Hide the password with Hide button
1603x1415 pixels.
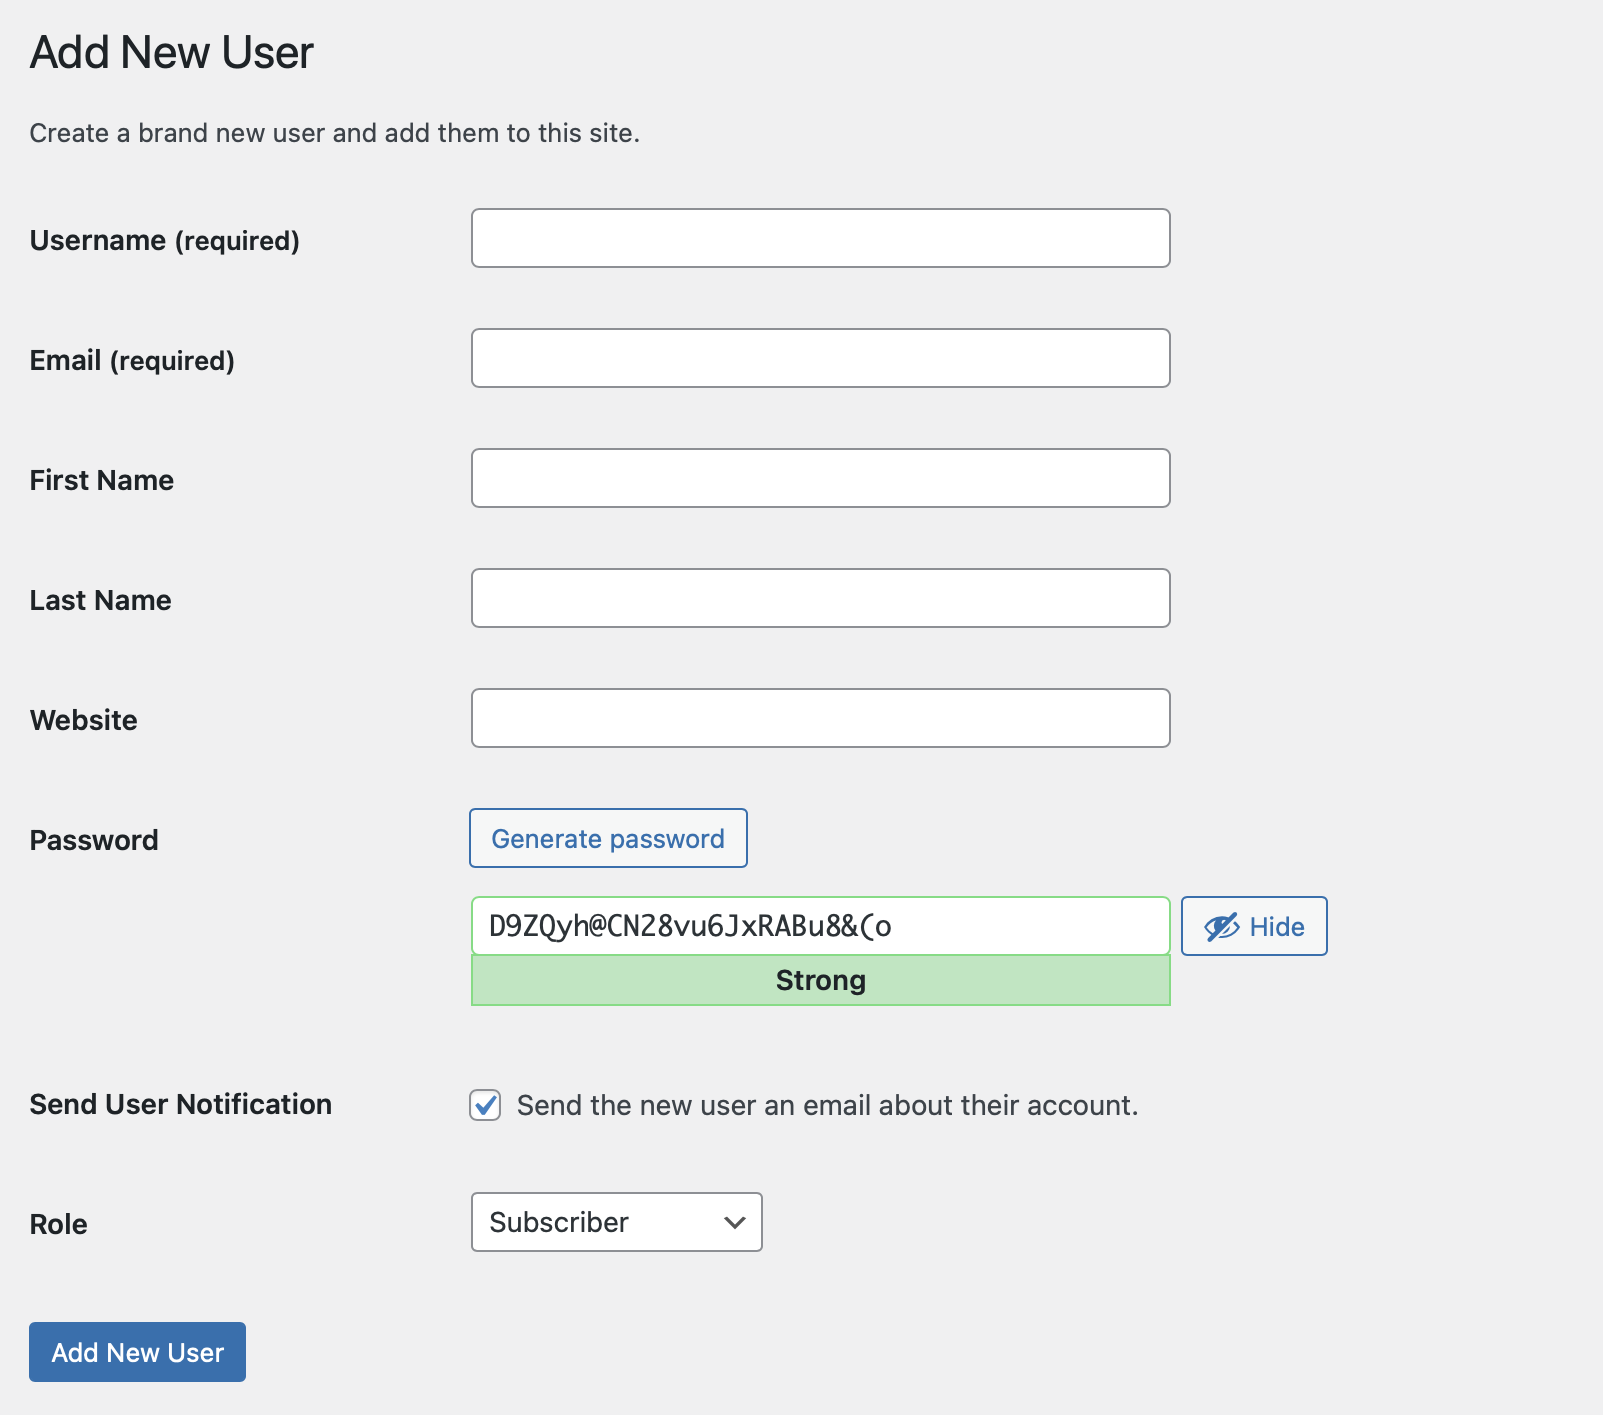[1254, 926]
